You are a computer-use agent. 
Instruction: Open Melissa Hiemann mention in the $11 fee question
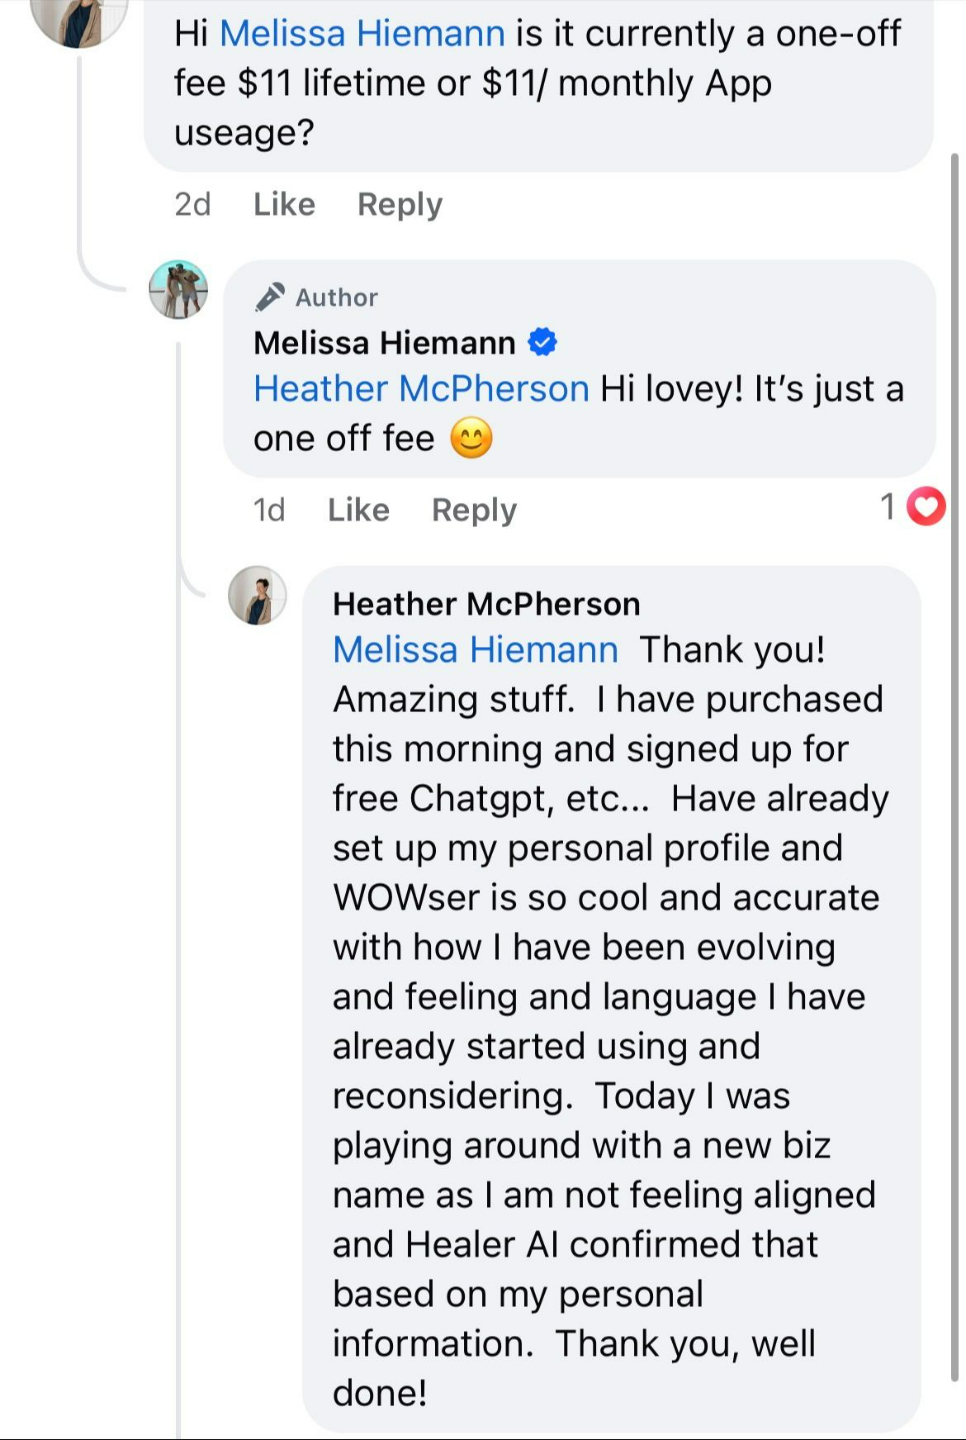click(362, 34)
